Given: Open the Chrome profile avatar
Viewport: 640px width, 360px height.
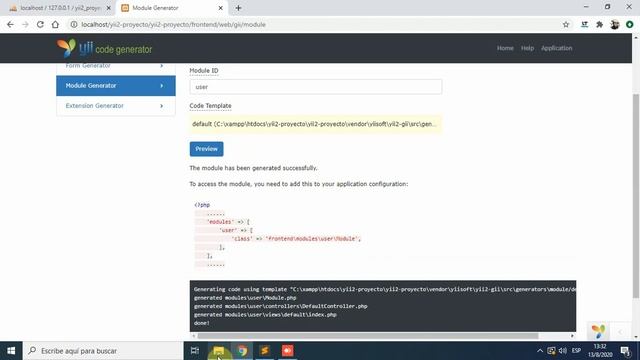Looking at the screenshot, I should [x=615, y=24].
